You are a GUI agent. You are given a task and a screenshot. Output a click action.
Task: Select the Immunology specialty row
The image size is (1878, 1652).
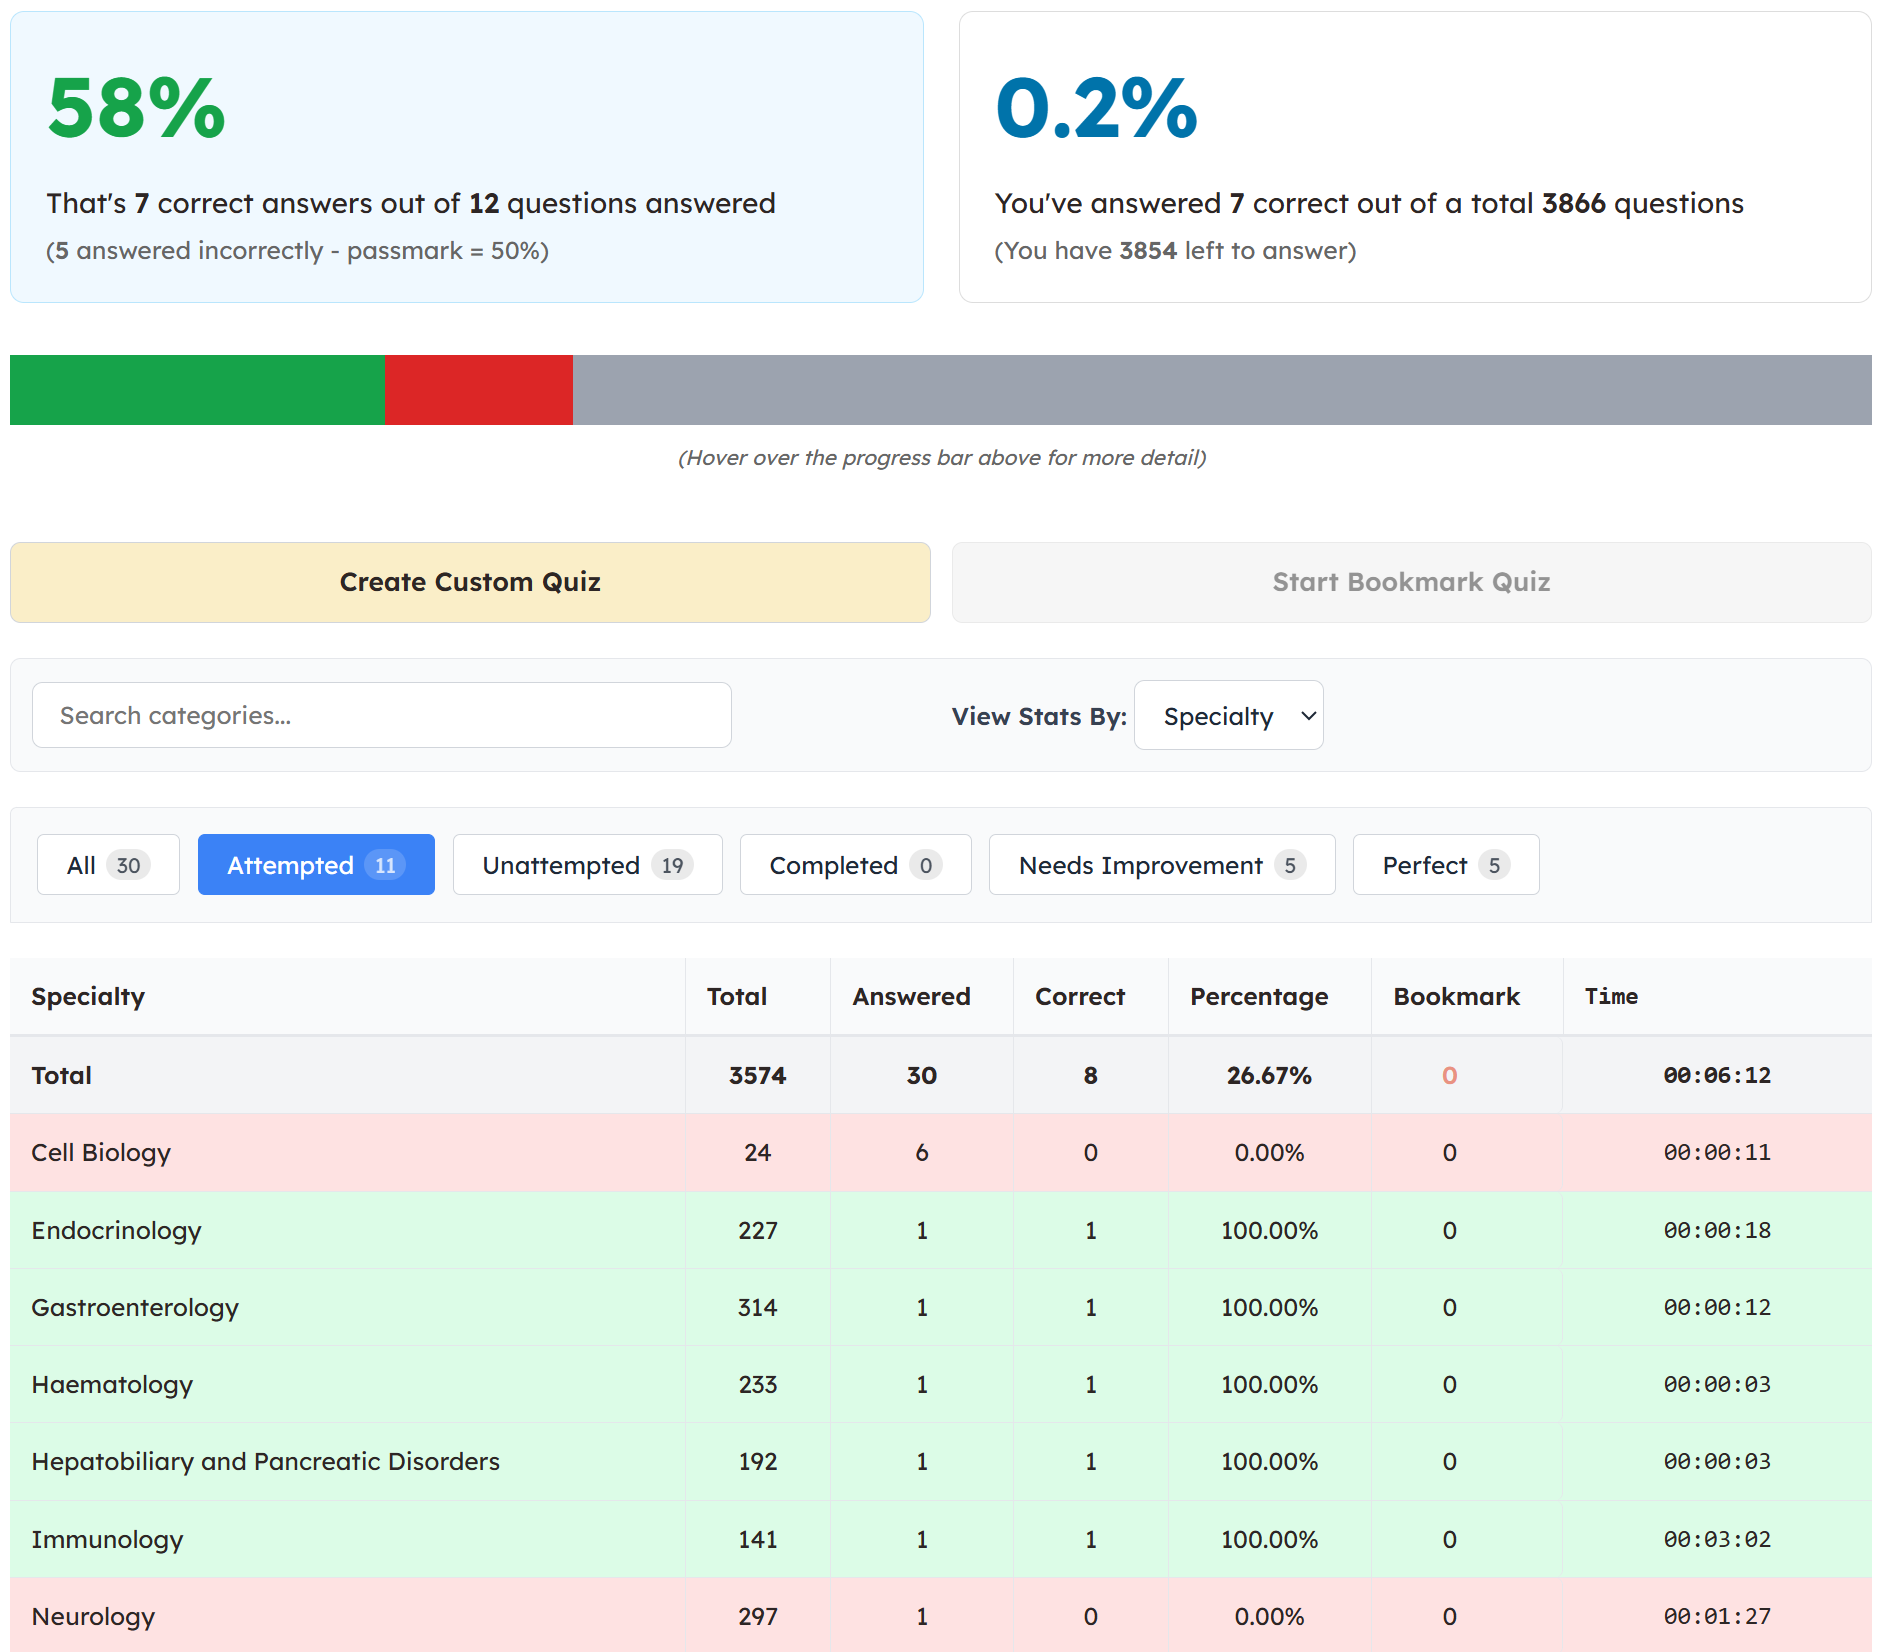click(x=940, y=1539)
